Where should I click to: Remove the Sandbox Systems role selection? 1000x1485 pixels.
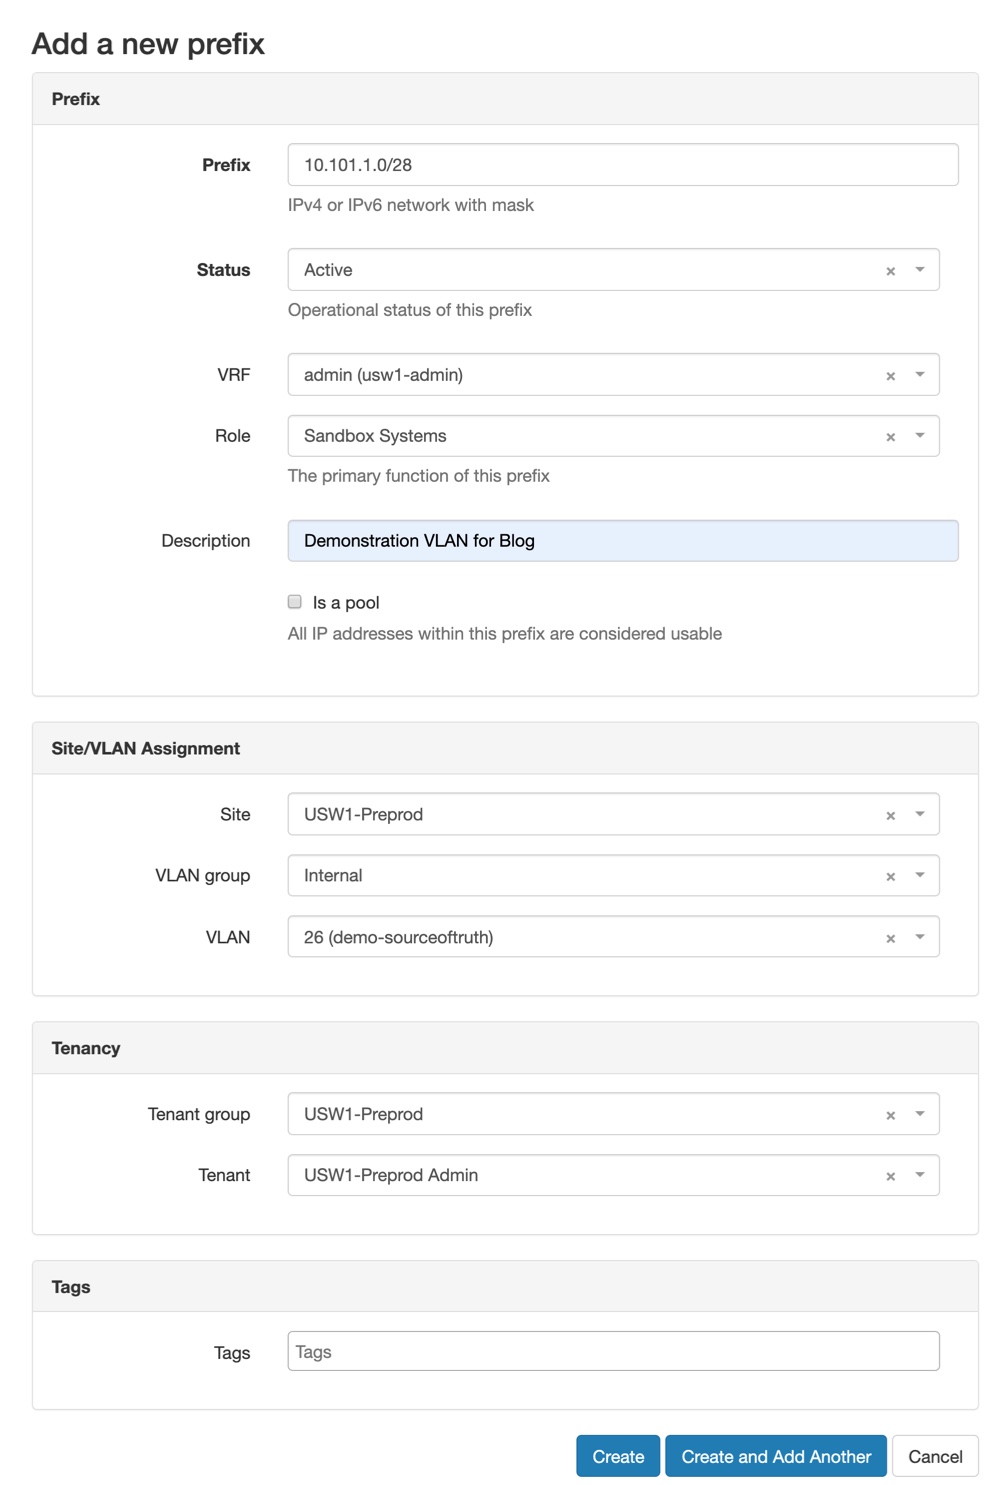click(x=890, y=437)
